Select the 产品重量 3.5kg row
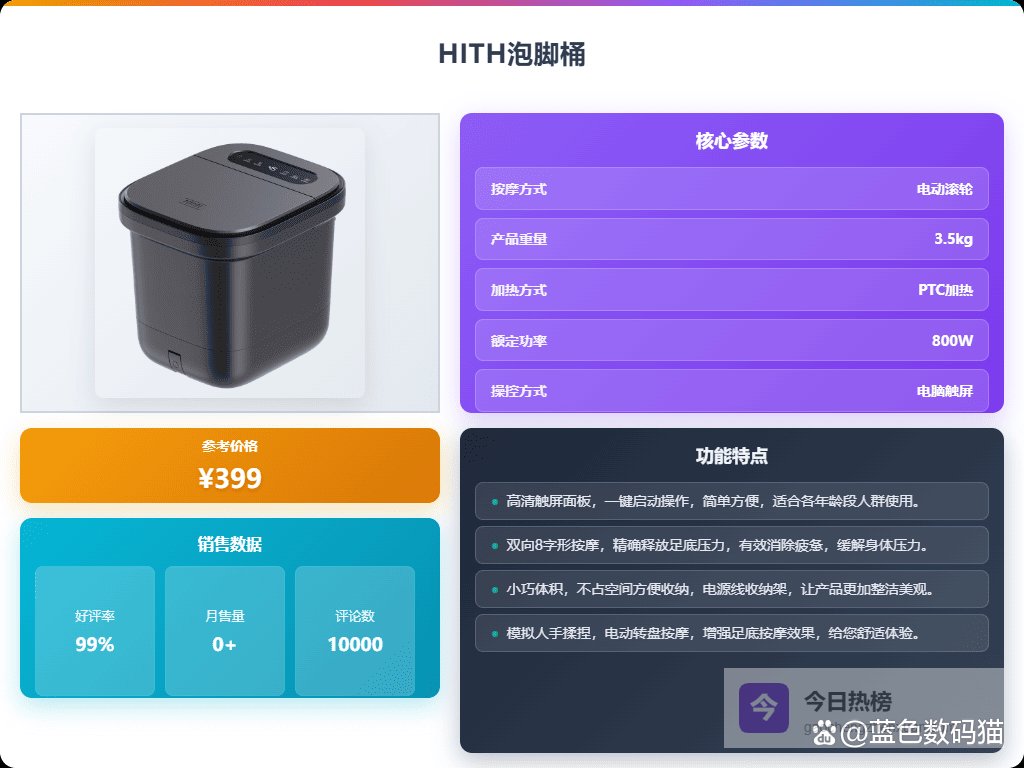Image resolution: width=1024 pixels, height=768 pixels. pos(731,239)
